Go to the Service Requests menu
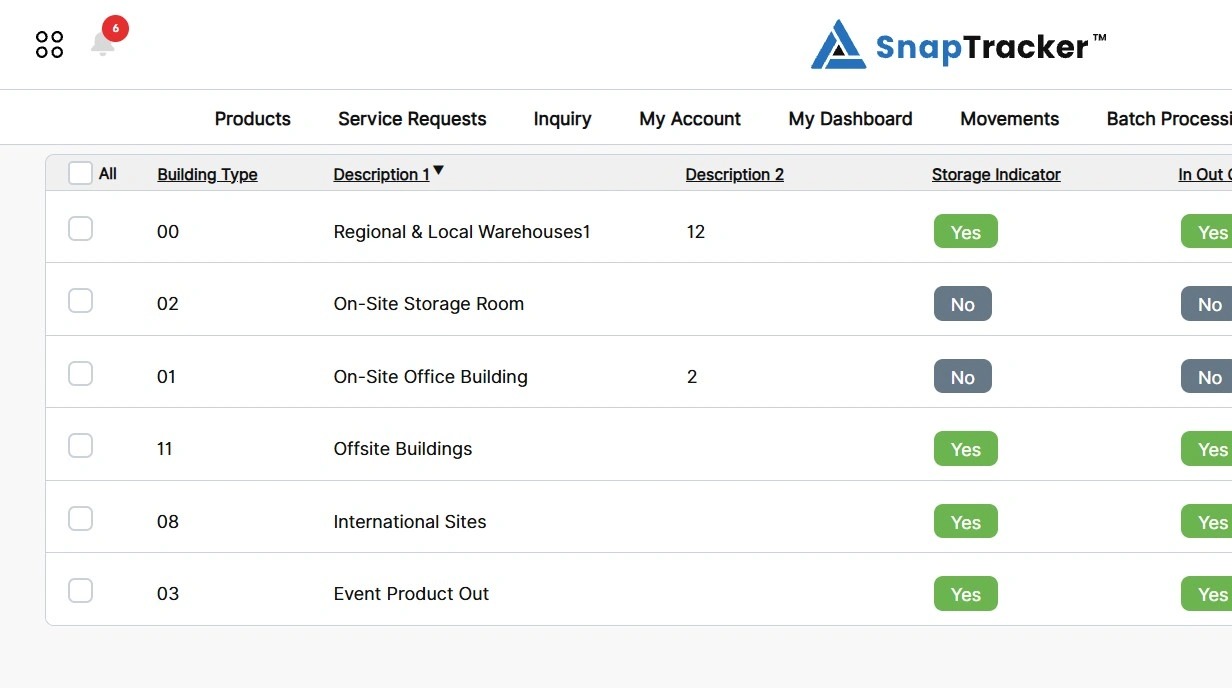The width and height of the screenshot is (1232, 688). pyautogui.click(x=412, y=119)
